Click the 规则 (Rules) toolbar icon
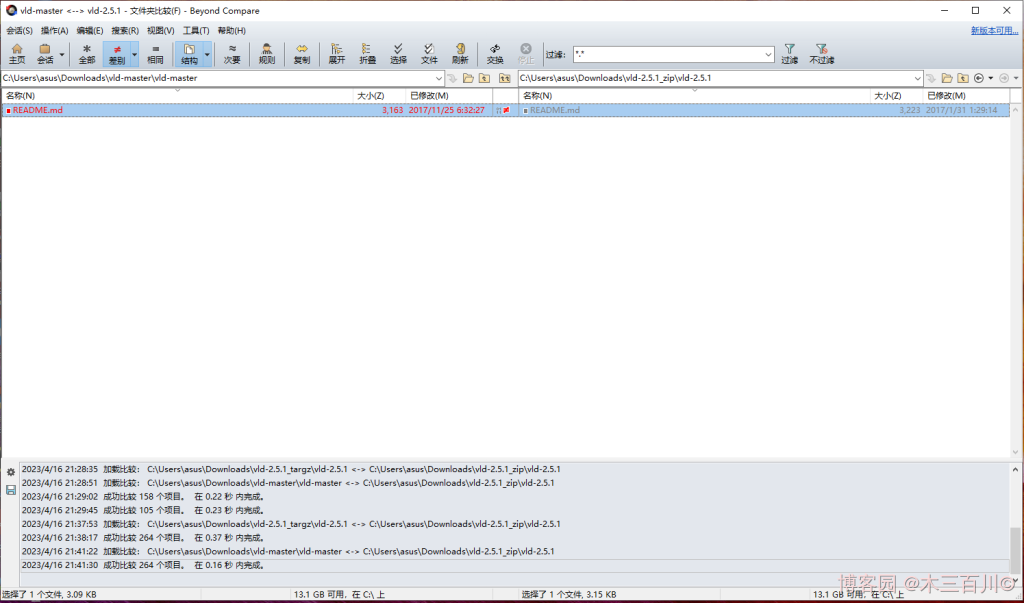Image resolution: width=1024 pixels, height=603 pixels. 267,53
